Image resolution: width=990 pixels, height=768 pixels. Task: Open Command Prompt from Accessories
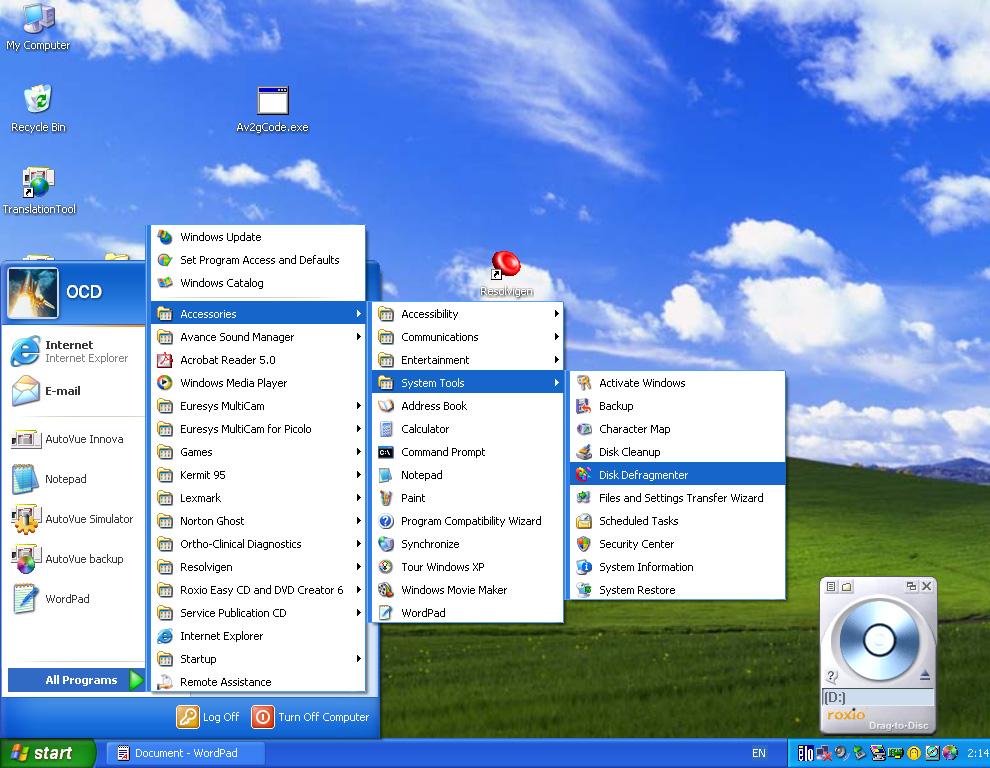click(468, 452)
